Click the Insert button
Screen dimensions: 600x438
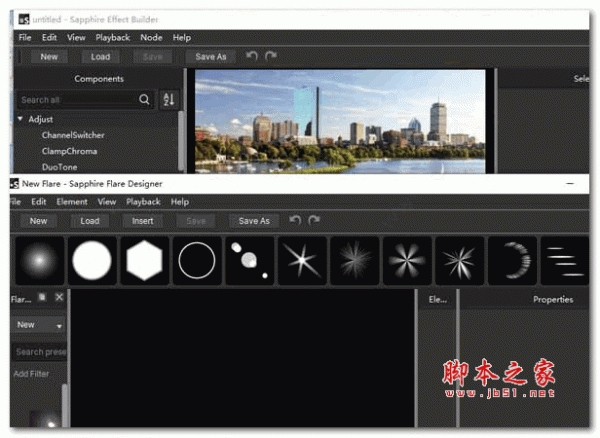click(x=143, y=221)
